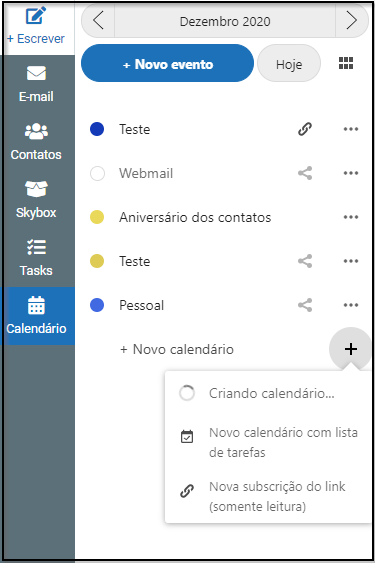Image resolution: width=375 pixels, height=563 pixels.
Task: Open the grid view icon next to Hoje
Action: click(346, 63)
